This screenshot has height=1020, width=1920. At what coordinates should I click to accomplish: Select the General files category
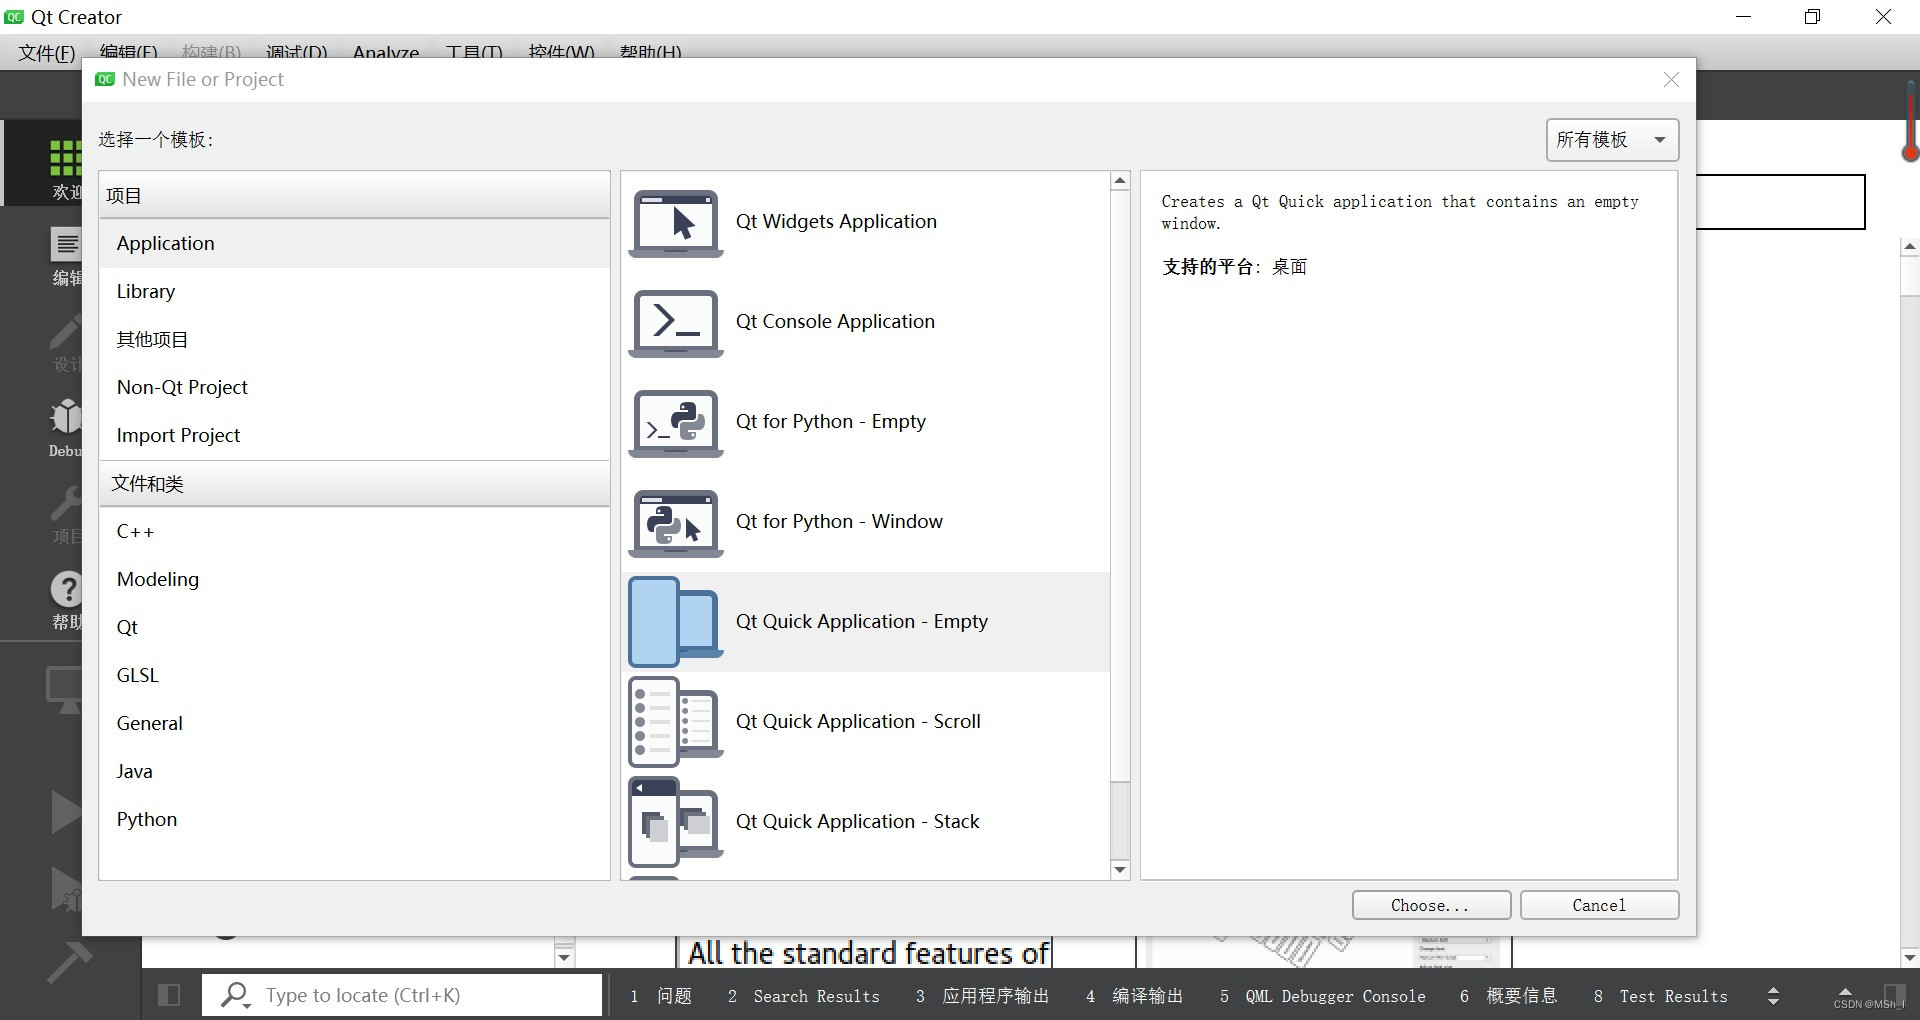[x=355, y=723]
